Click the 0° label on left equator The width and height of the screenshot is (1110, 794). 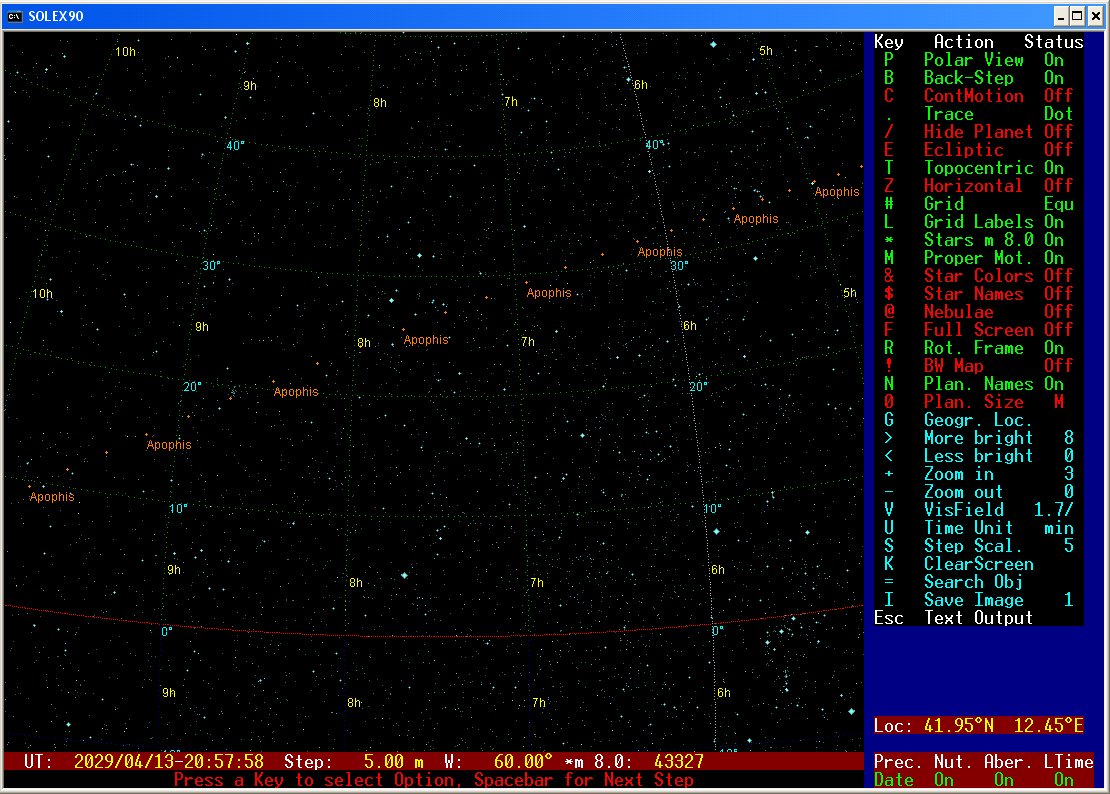167,631
